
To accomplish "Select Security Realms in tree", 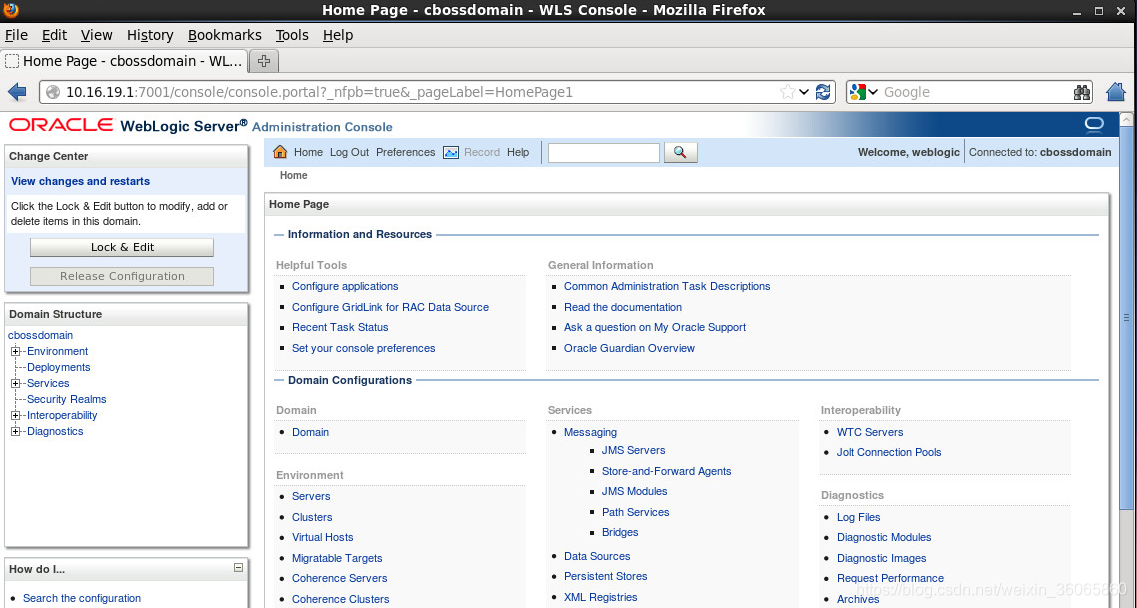I will pos(67,399).
